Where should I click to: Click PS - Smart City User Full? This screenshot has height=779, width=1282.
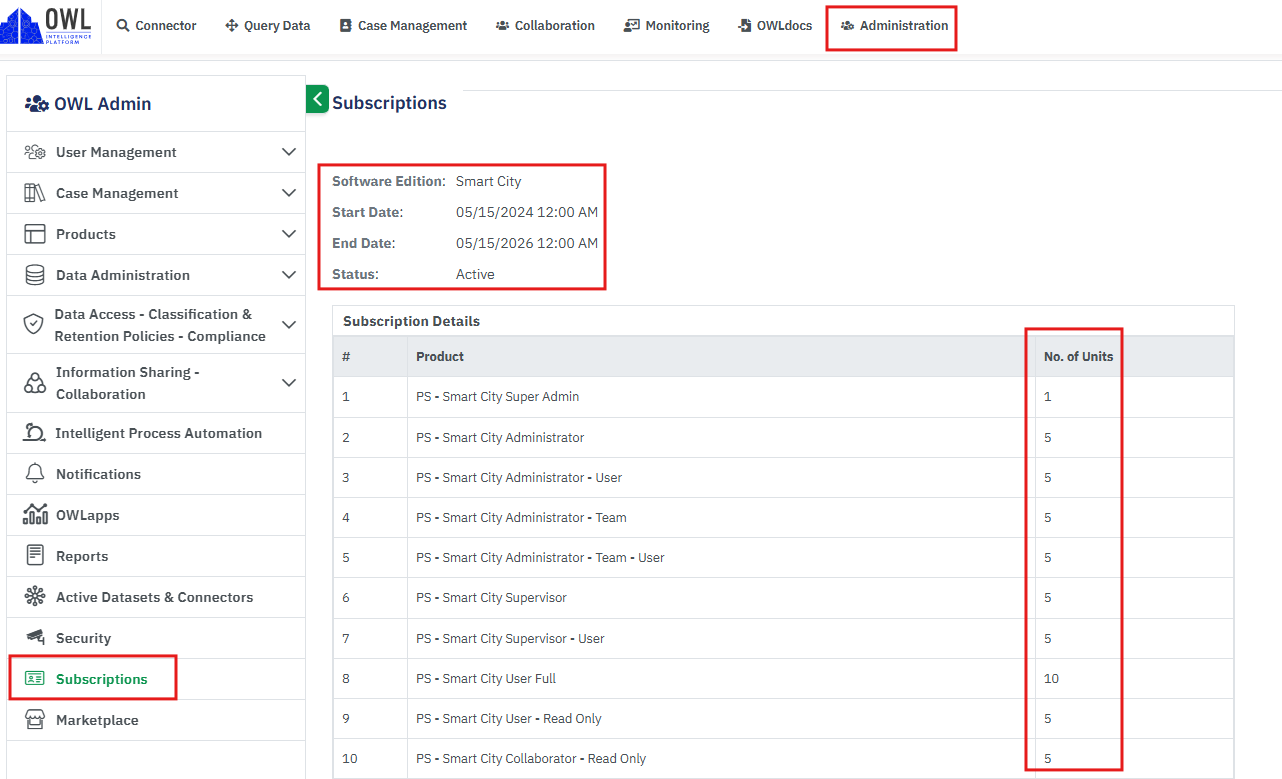[x=486, y=678]
